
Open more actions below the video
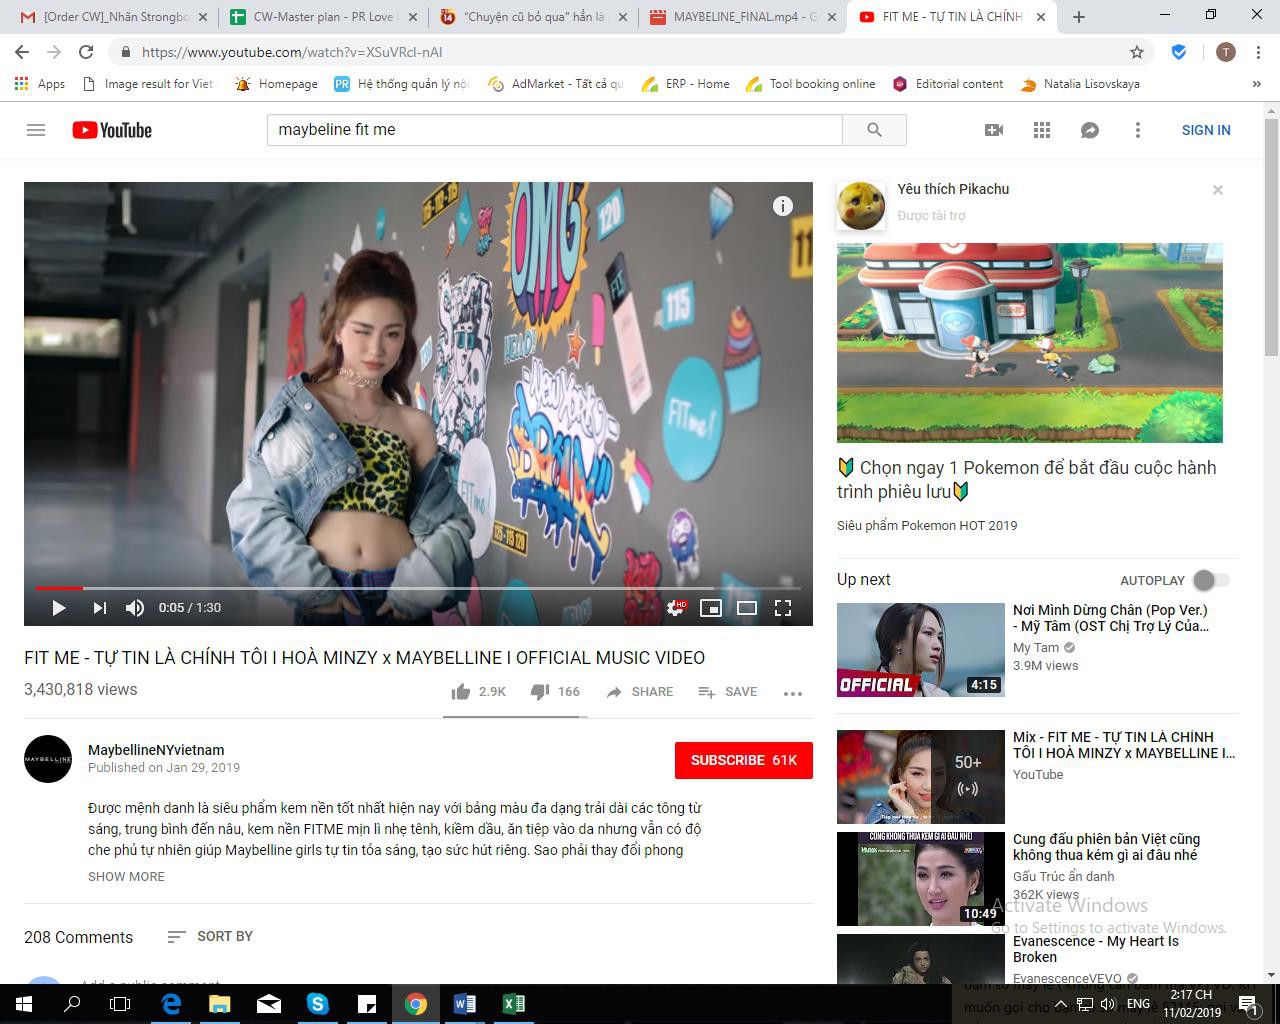pos(793,693)
